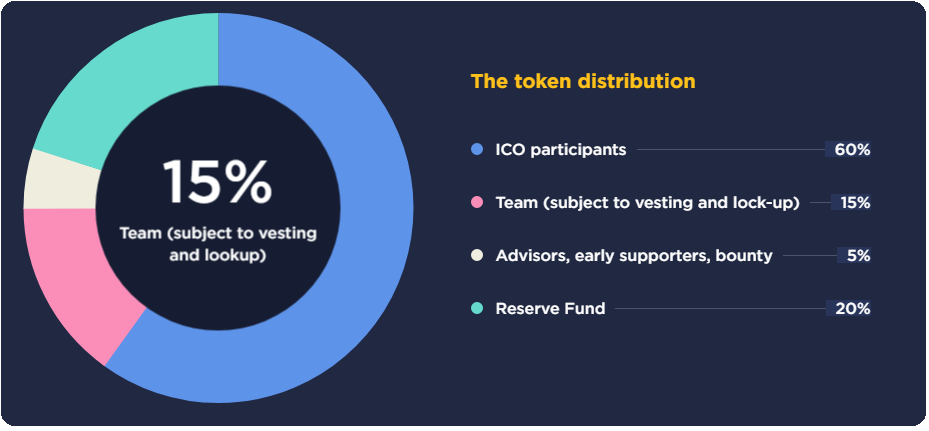Click the 60% value badge
The image size is (929, 431).
pyautogui.click(x=848, y=149)
